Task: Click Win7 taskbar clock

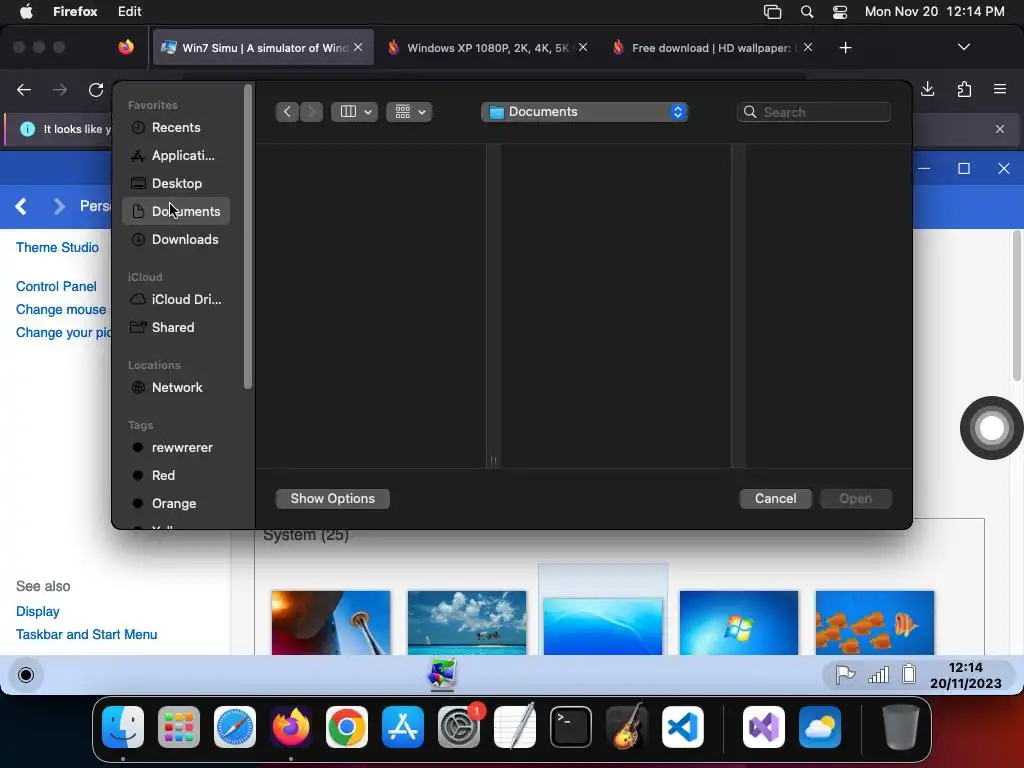Action: point(966,675)
